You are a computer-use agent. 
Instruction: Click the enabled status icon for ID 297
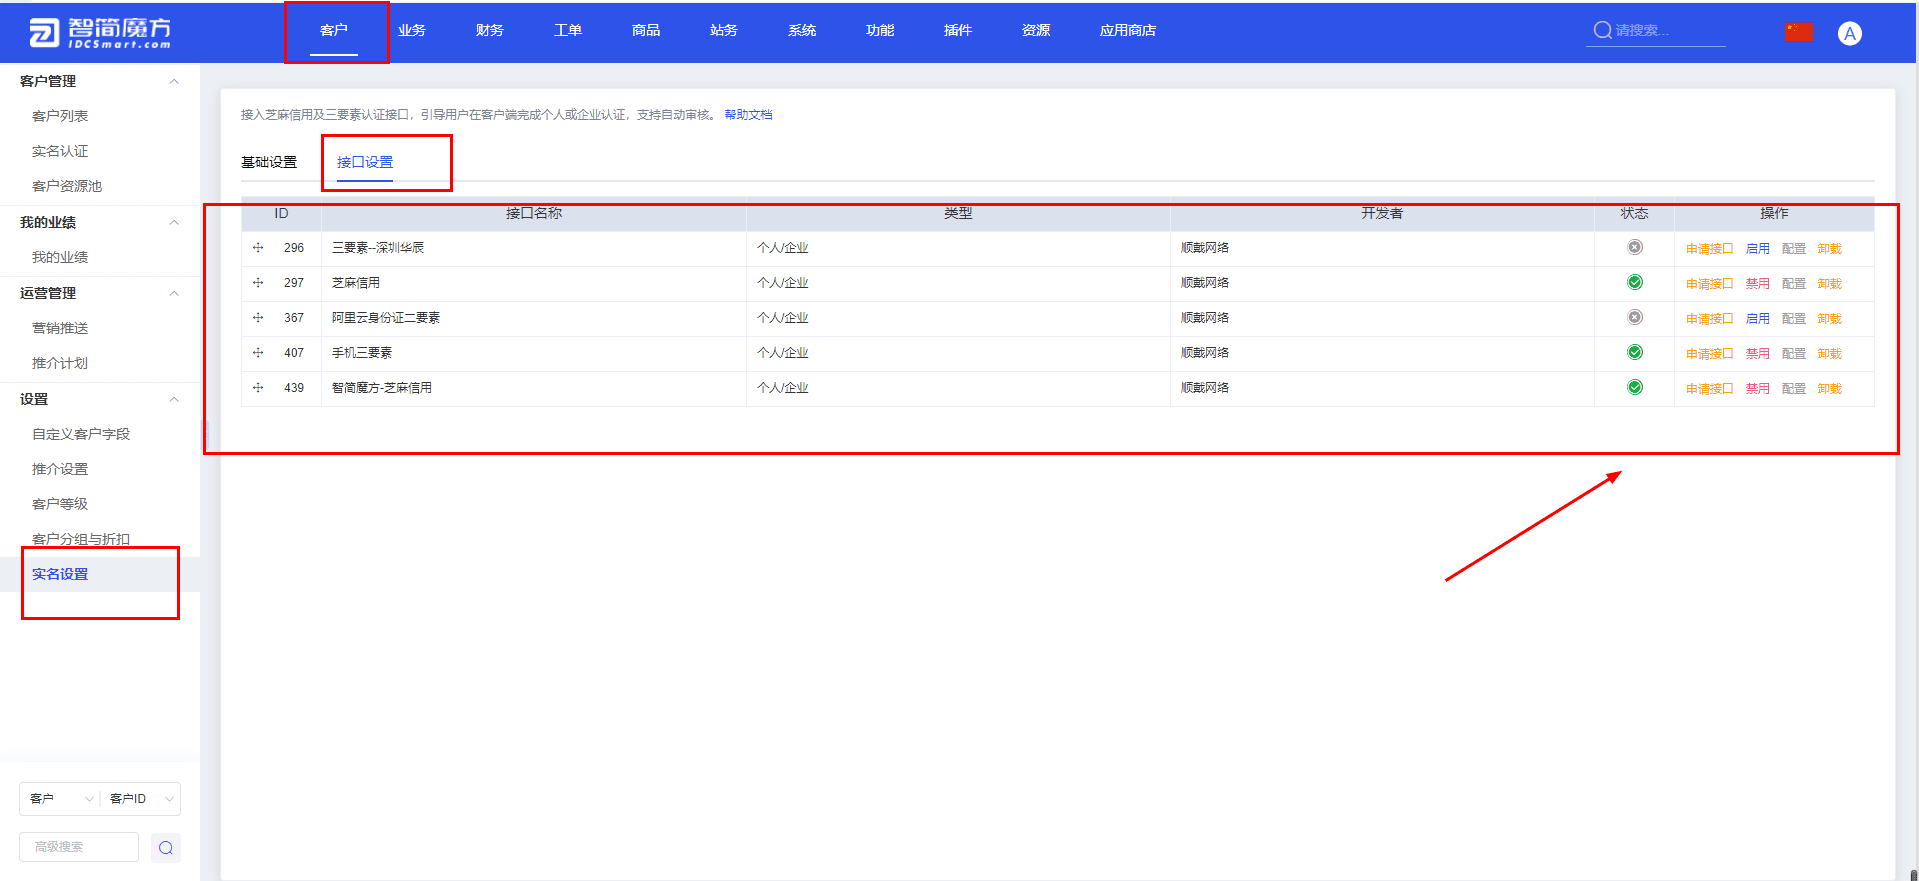coord(1635,282)
